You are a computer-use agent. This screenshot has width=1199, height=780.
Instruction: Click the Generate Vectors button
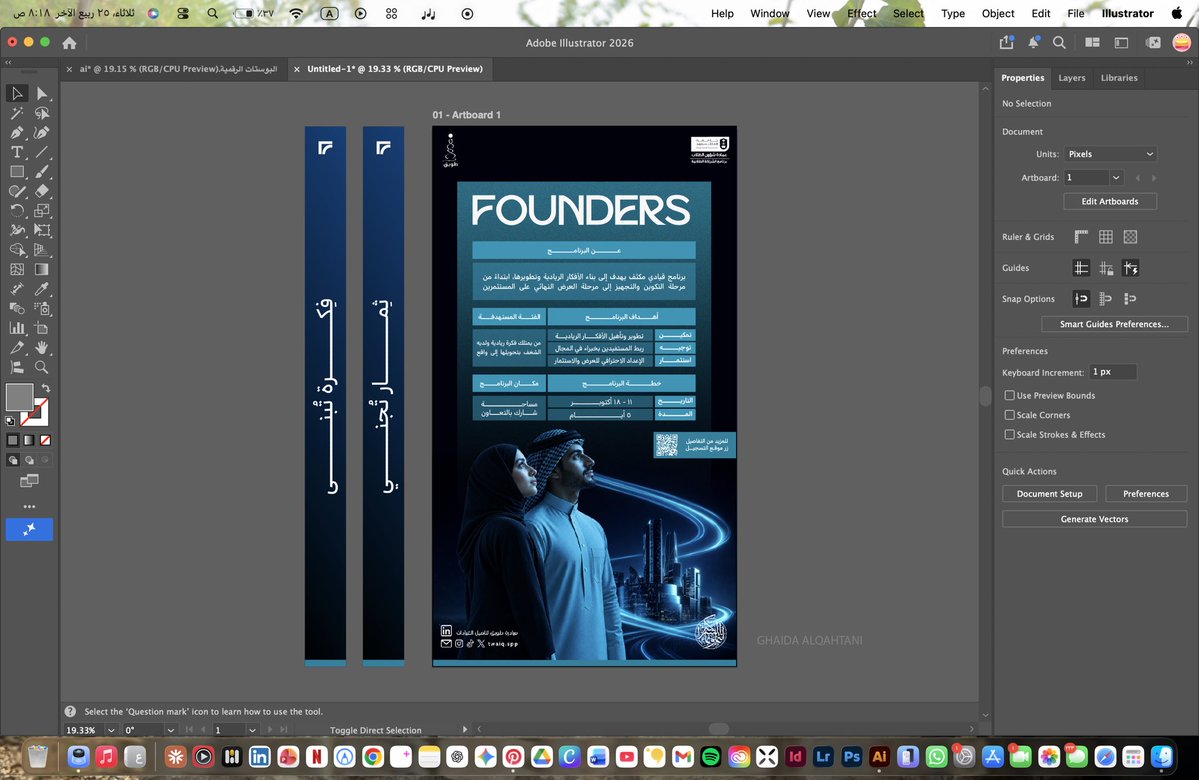[x=1094, y=519]
